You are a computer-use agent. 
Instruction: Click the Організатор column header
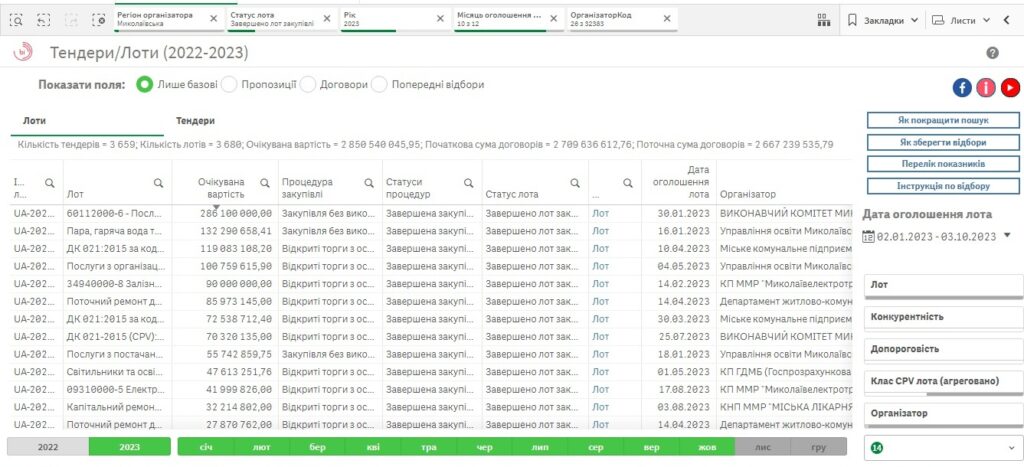[747, 194]
